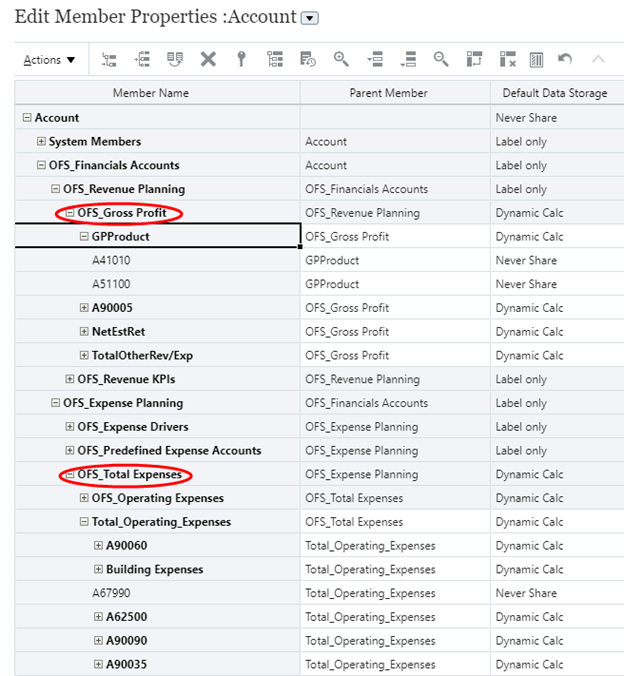
Task: Click the undo arrow icon
Action: [565, 60]
